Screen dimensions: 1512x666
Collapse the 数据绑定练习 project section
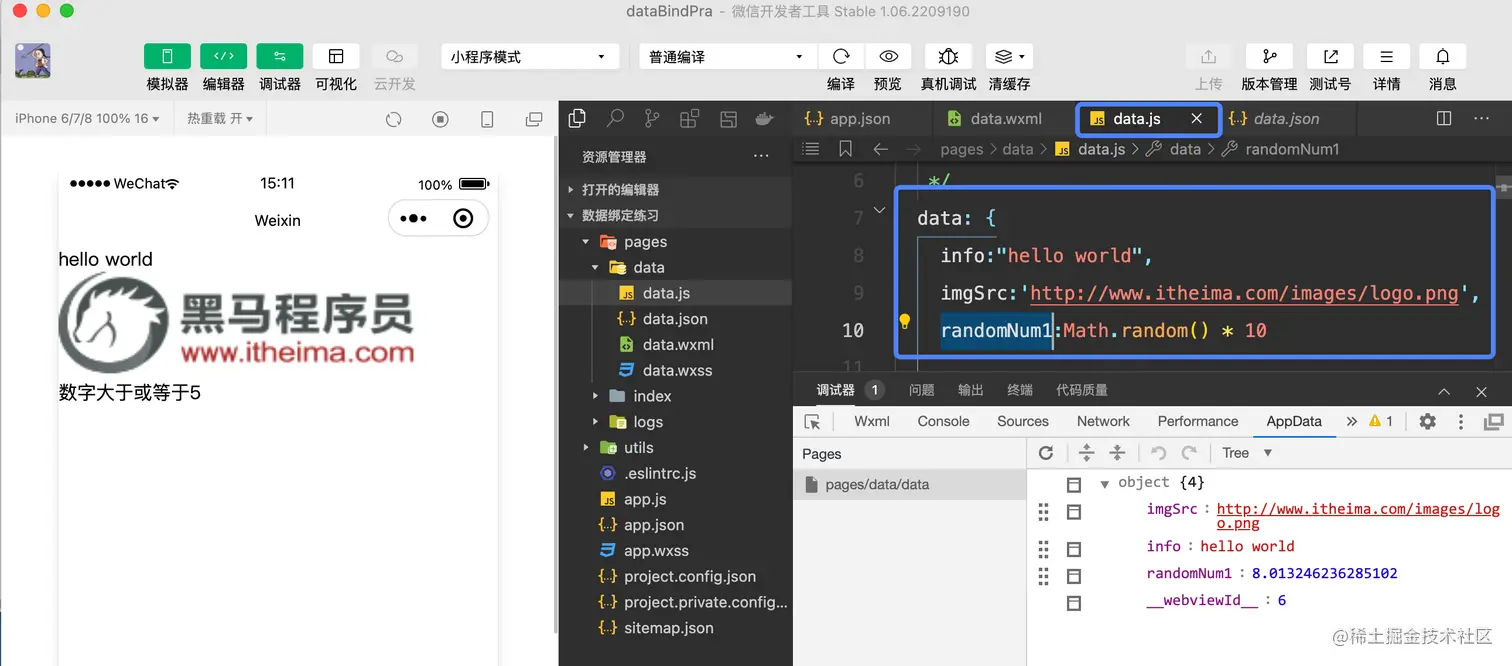676,215
